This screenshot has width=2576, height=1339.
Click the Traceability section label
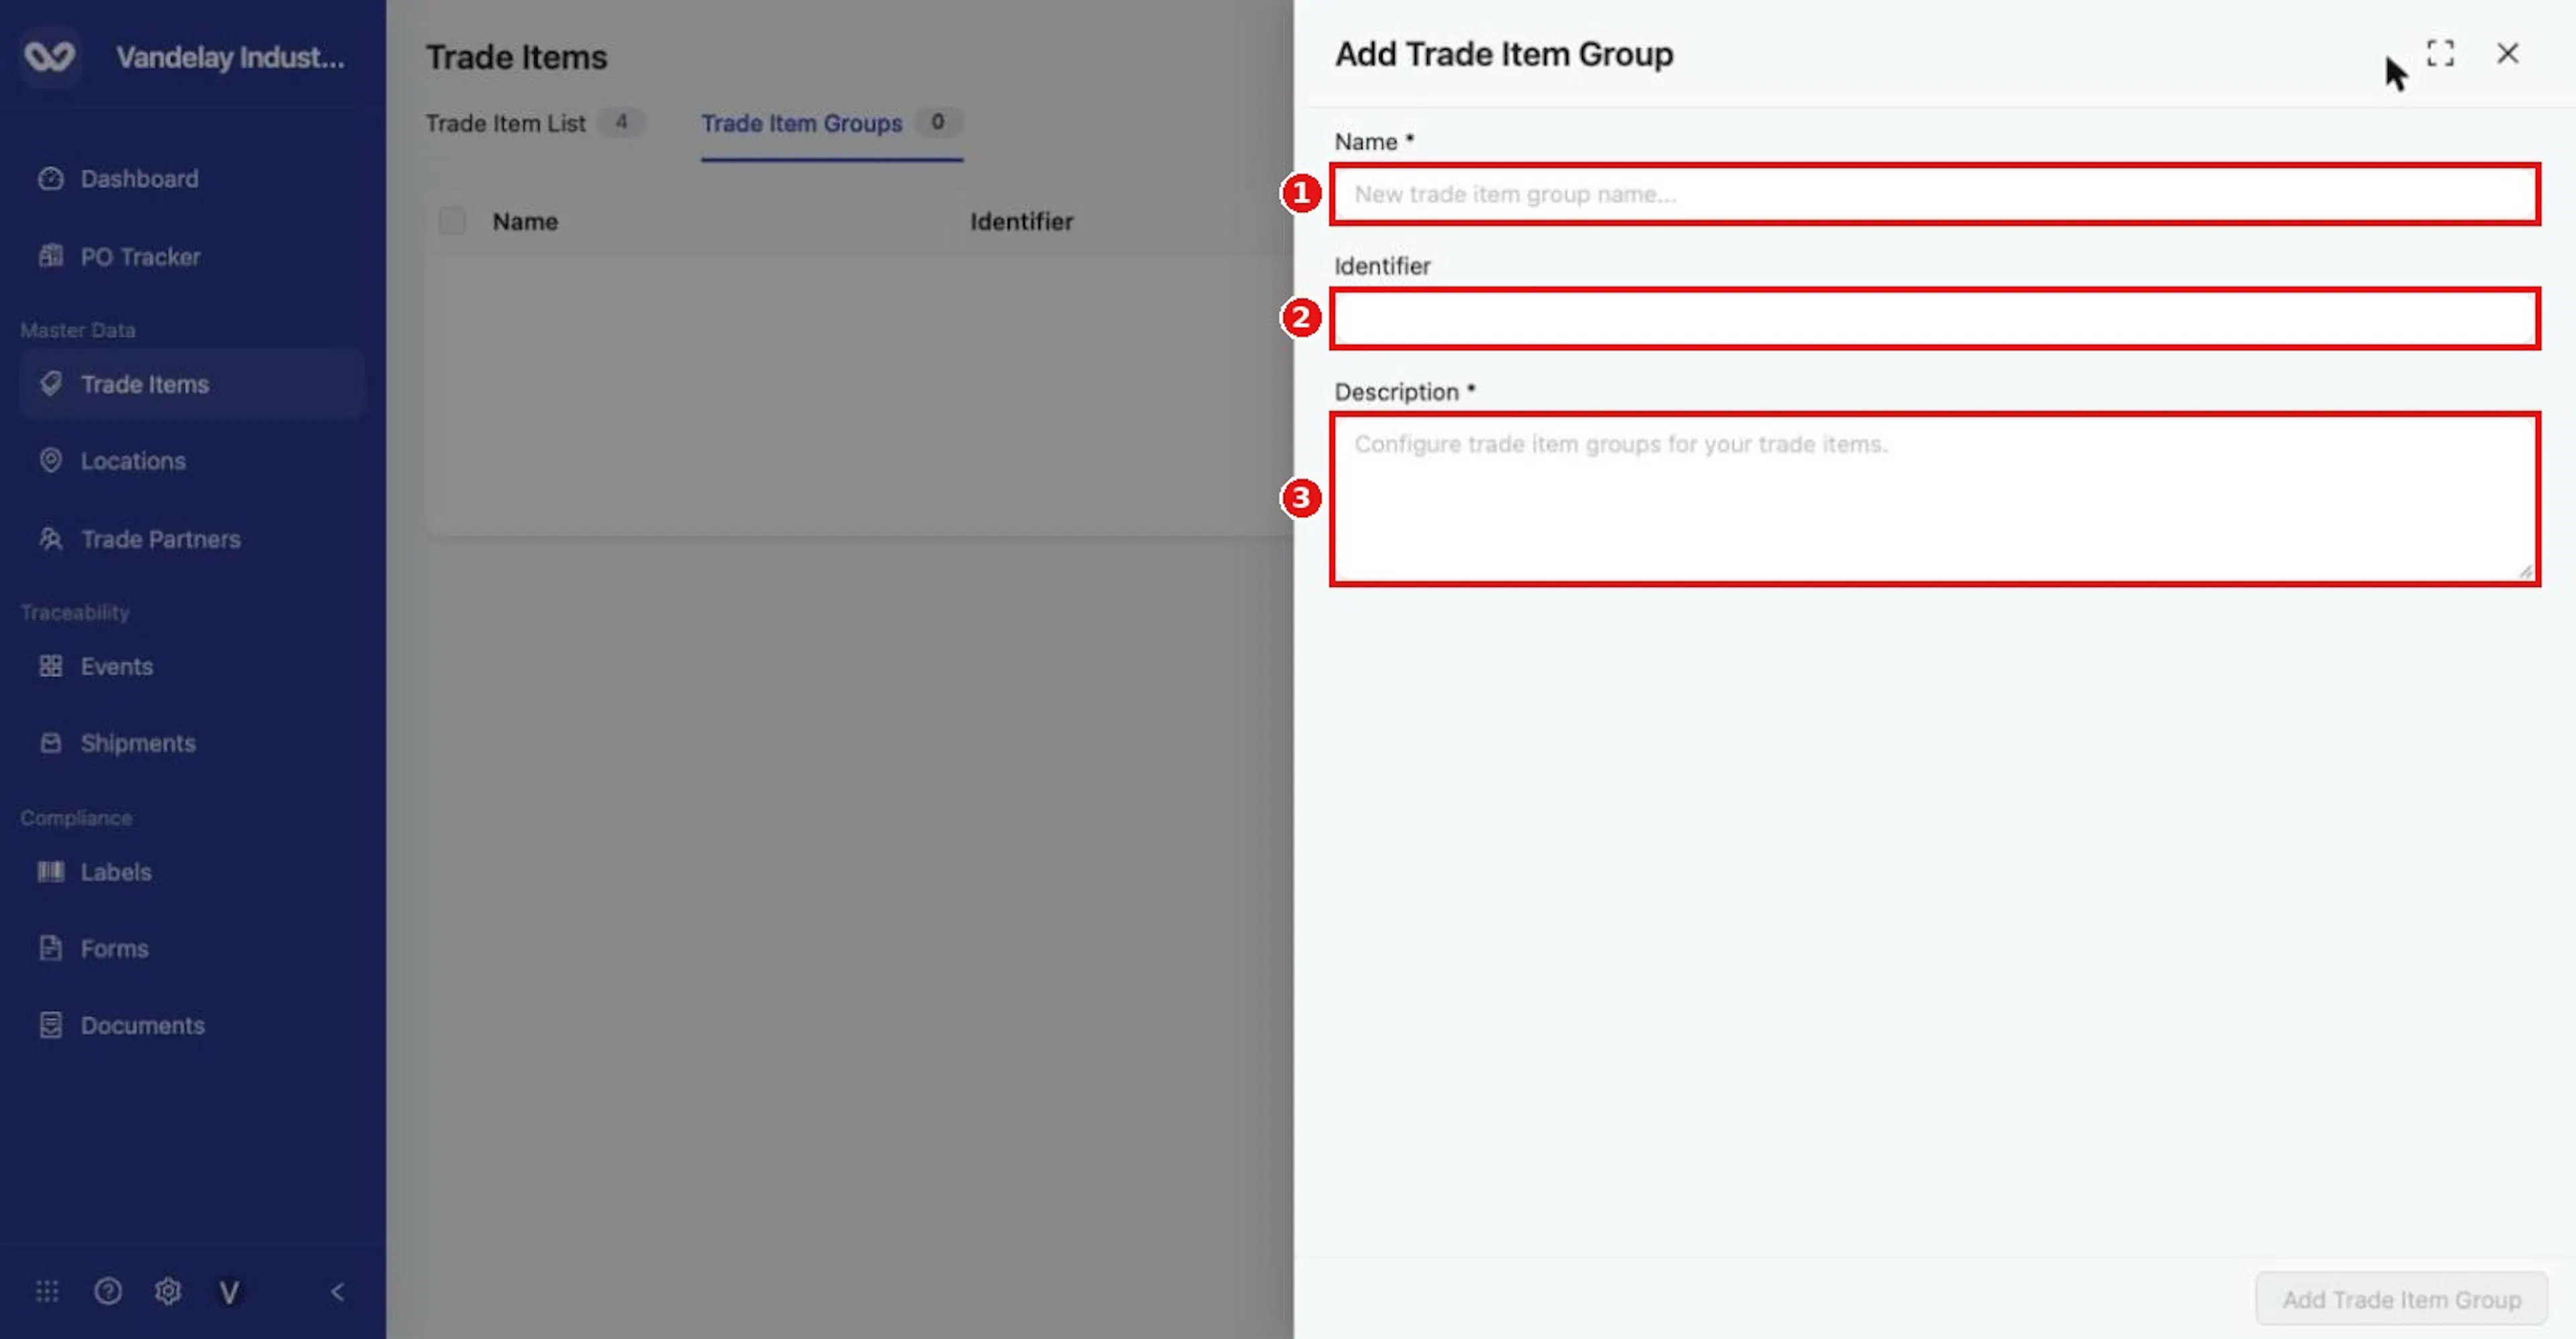pos(75,612)
